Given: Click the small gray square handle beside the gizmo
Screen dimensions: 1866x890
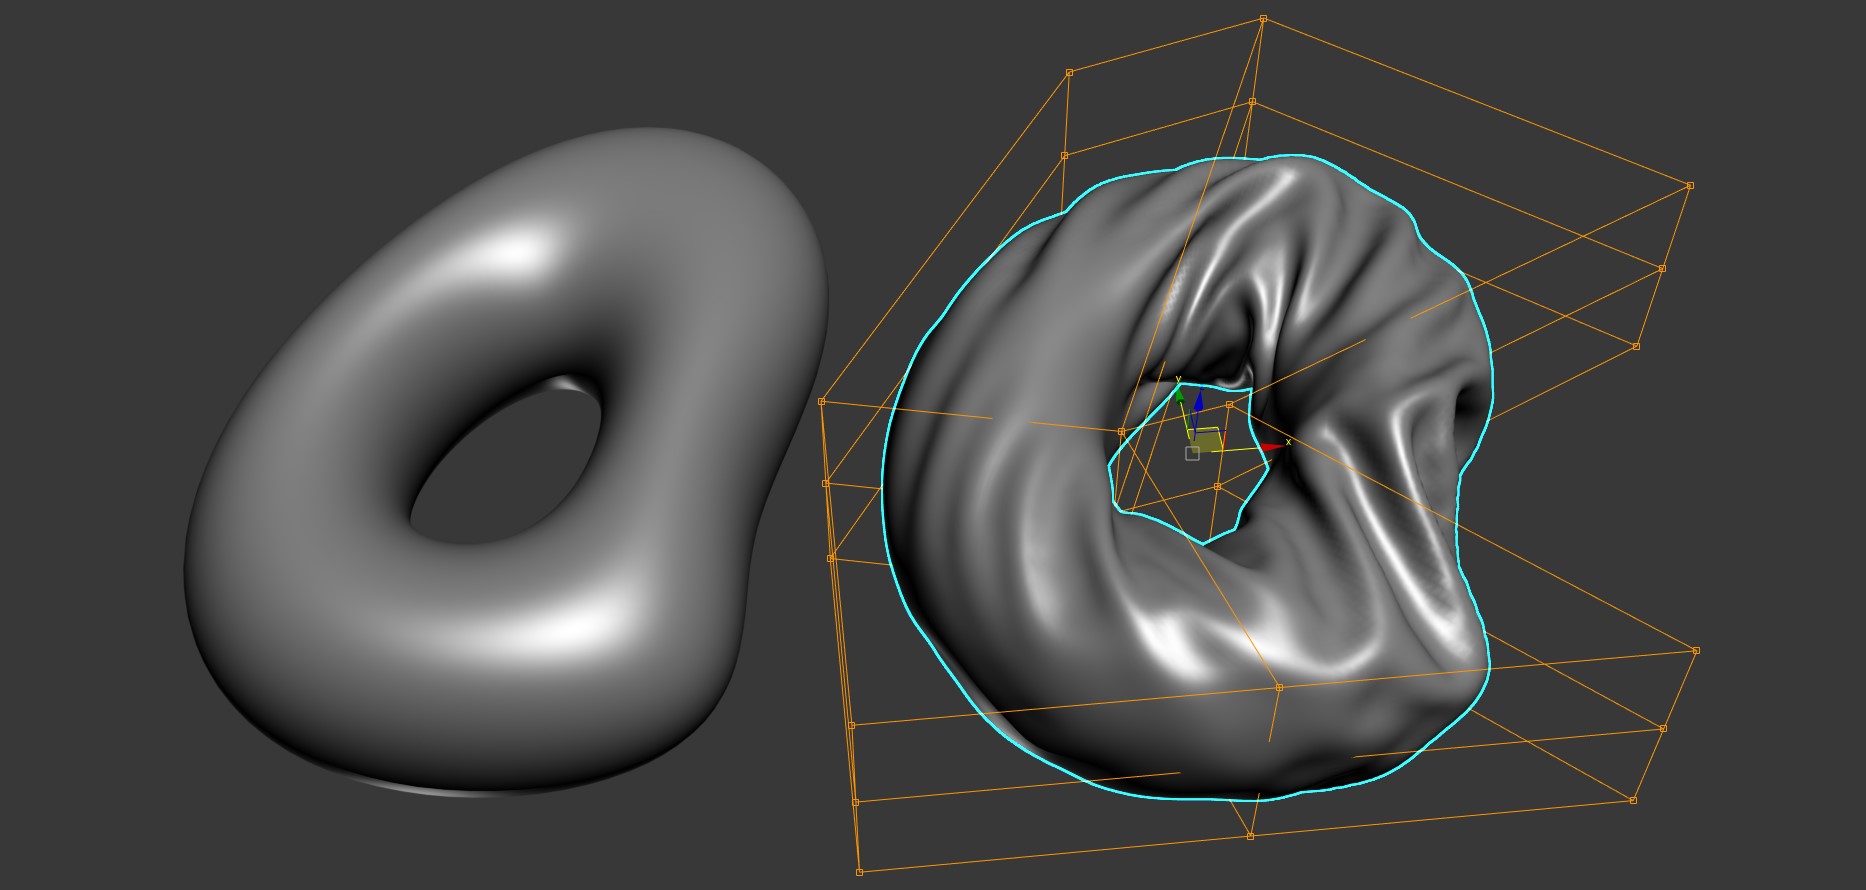Looking at the screenshot, I should click(1192, 453).
